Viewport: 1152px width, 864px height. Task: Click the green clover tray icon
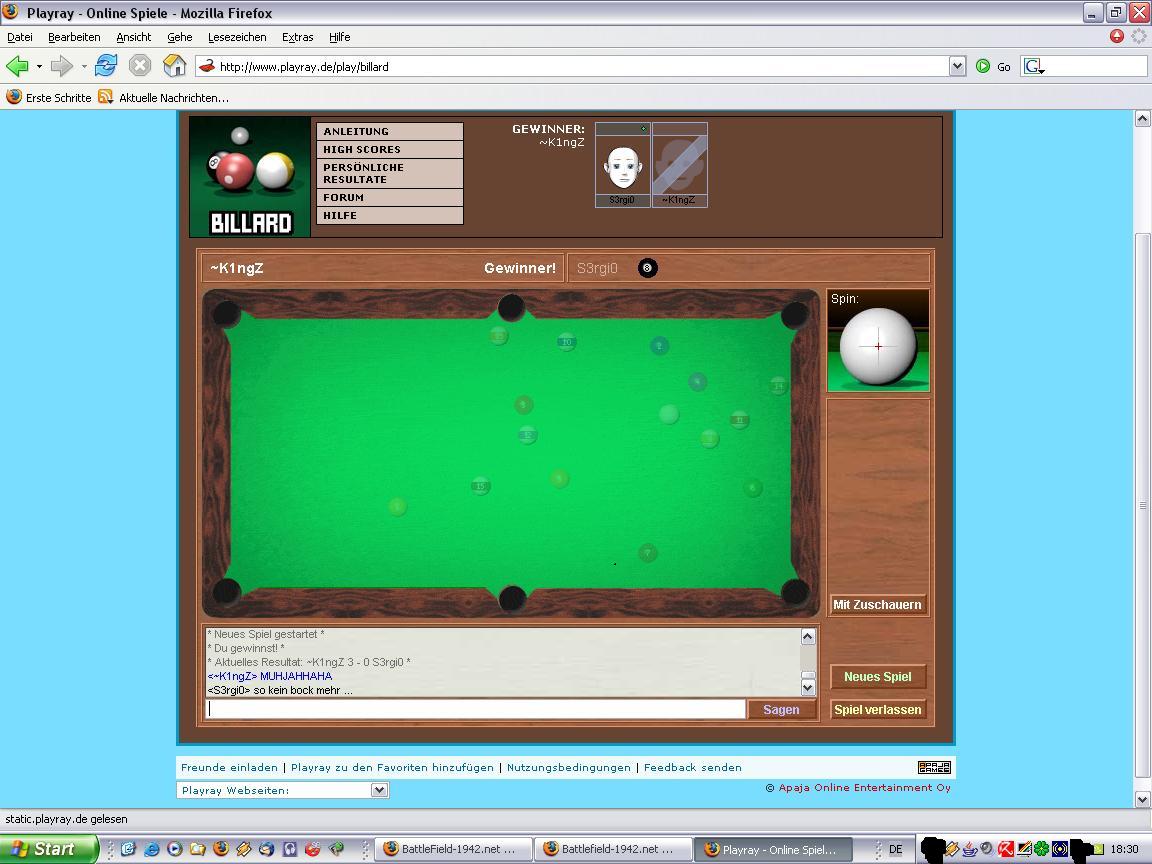(x=1041, y=849)
